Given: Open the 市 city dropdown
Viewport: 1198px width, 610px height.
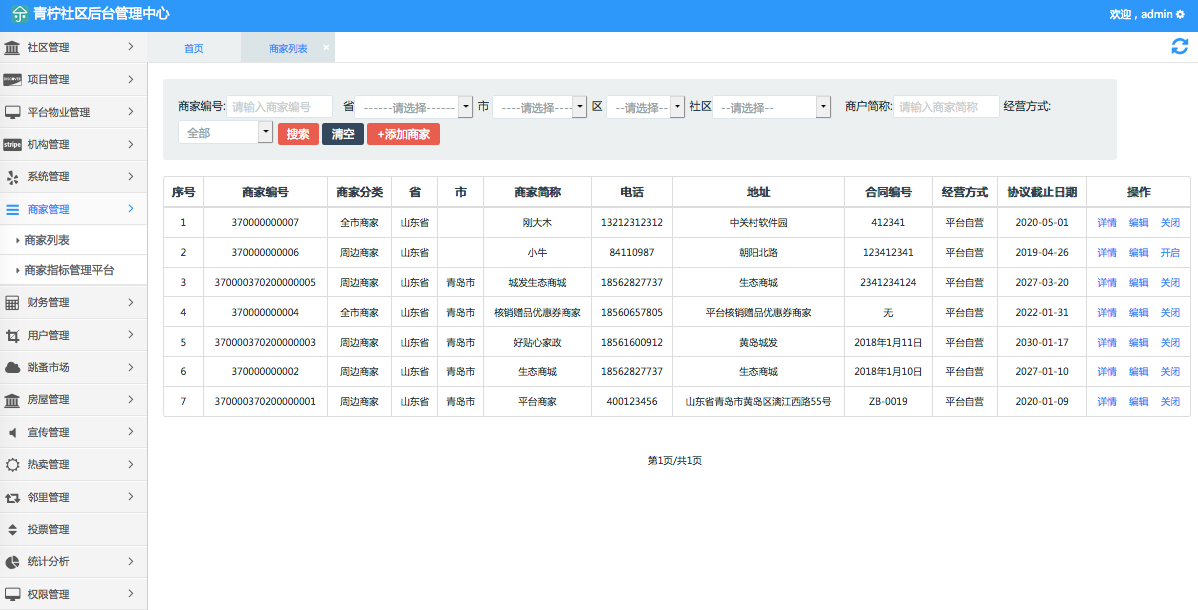Looking at the screenshot, I should click(x=539, y=107).
